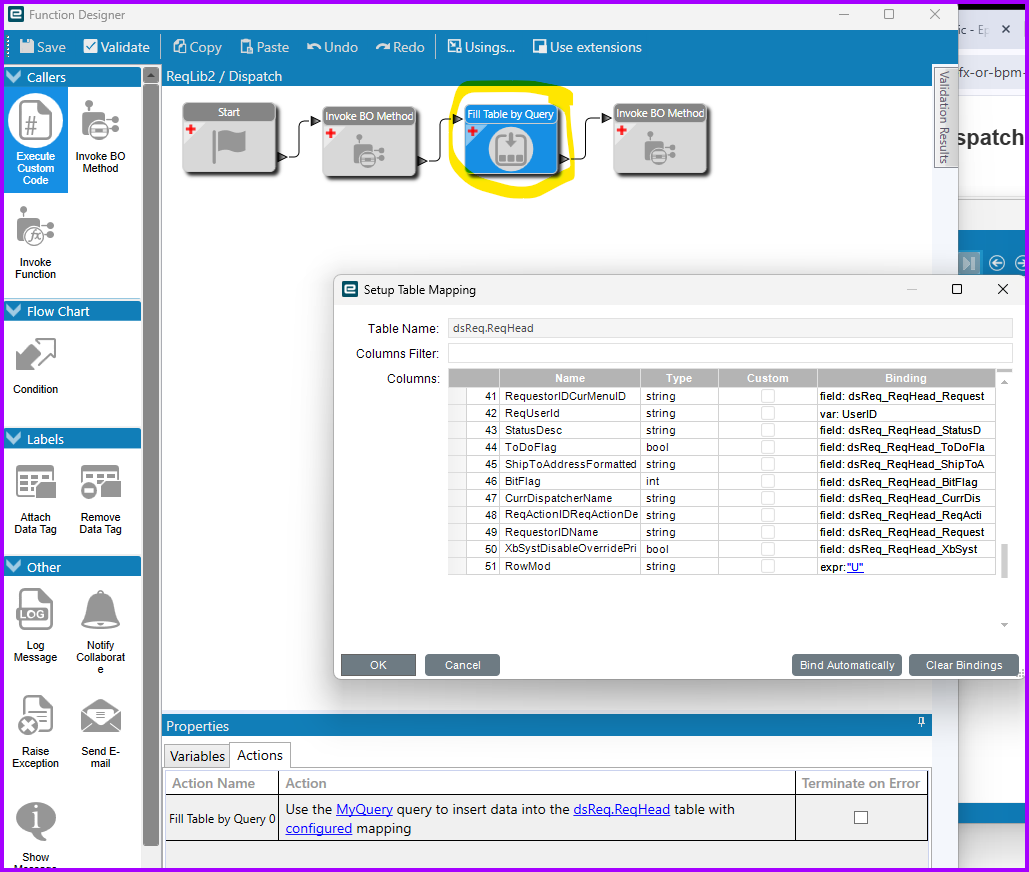Screen dimensions: 1029x872
Task: Switch to the Variables tab
Action: tap(197, 756)
